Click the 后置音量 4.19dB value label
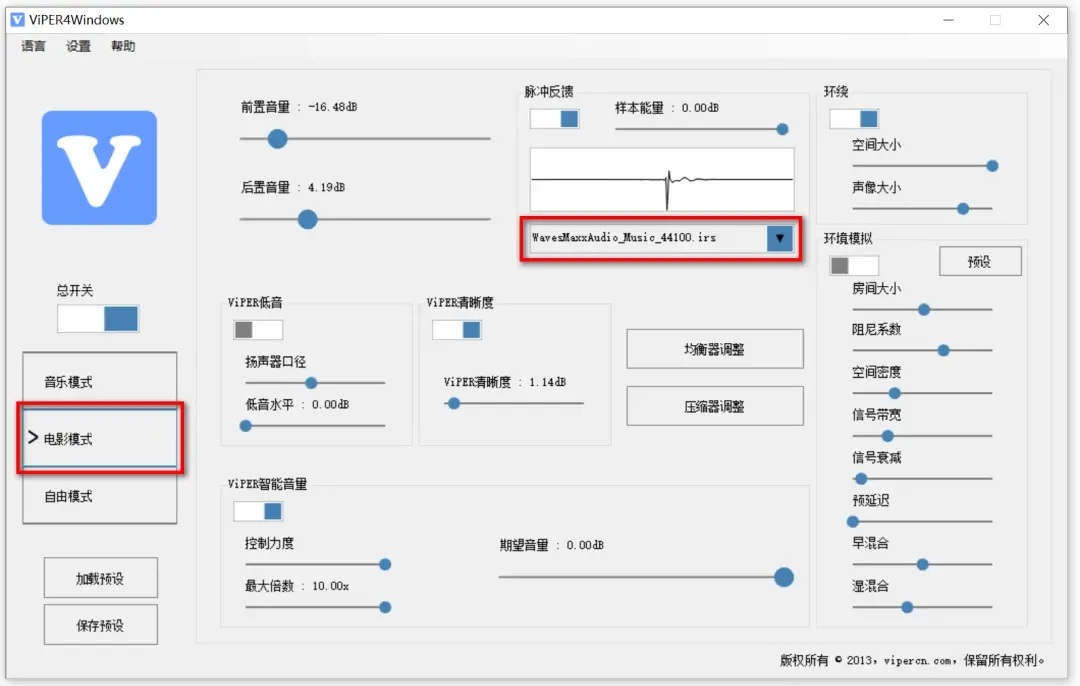 (326, 187)
